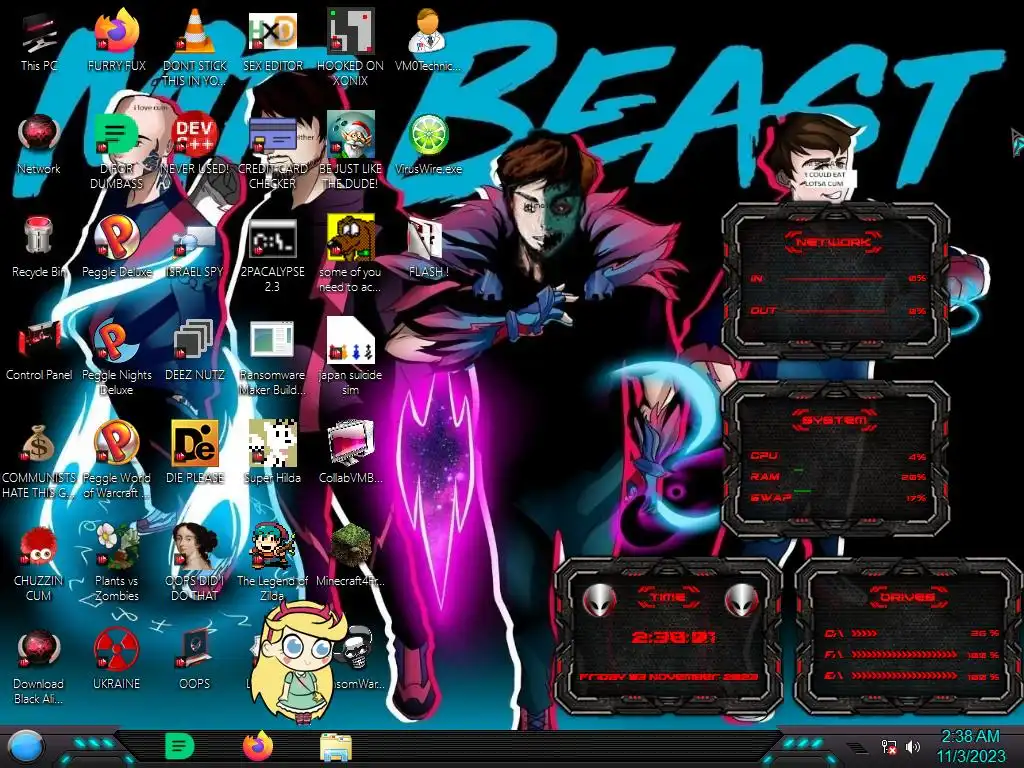The image size is (1024, 768).
Task: Open File Explorer from the taskbar
Action: click(336, 748)
